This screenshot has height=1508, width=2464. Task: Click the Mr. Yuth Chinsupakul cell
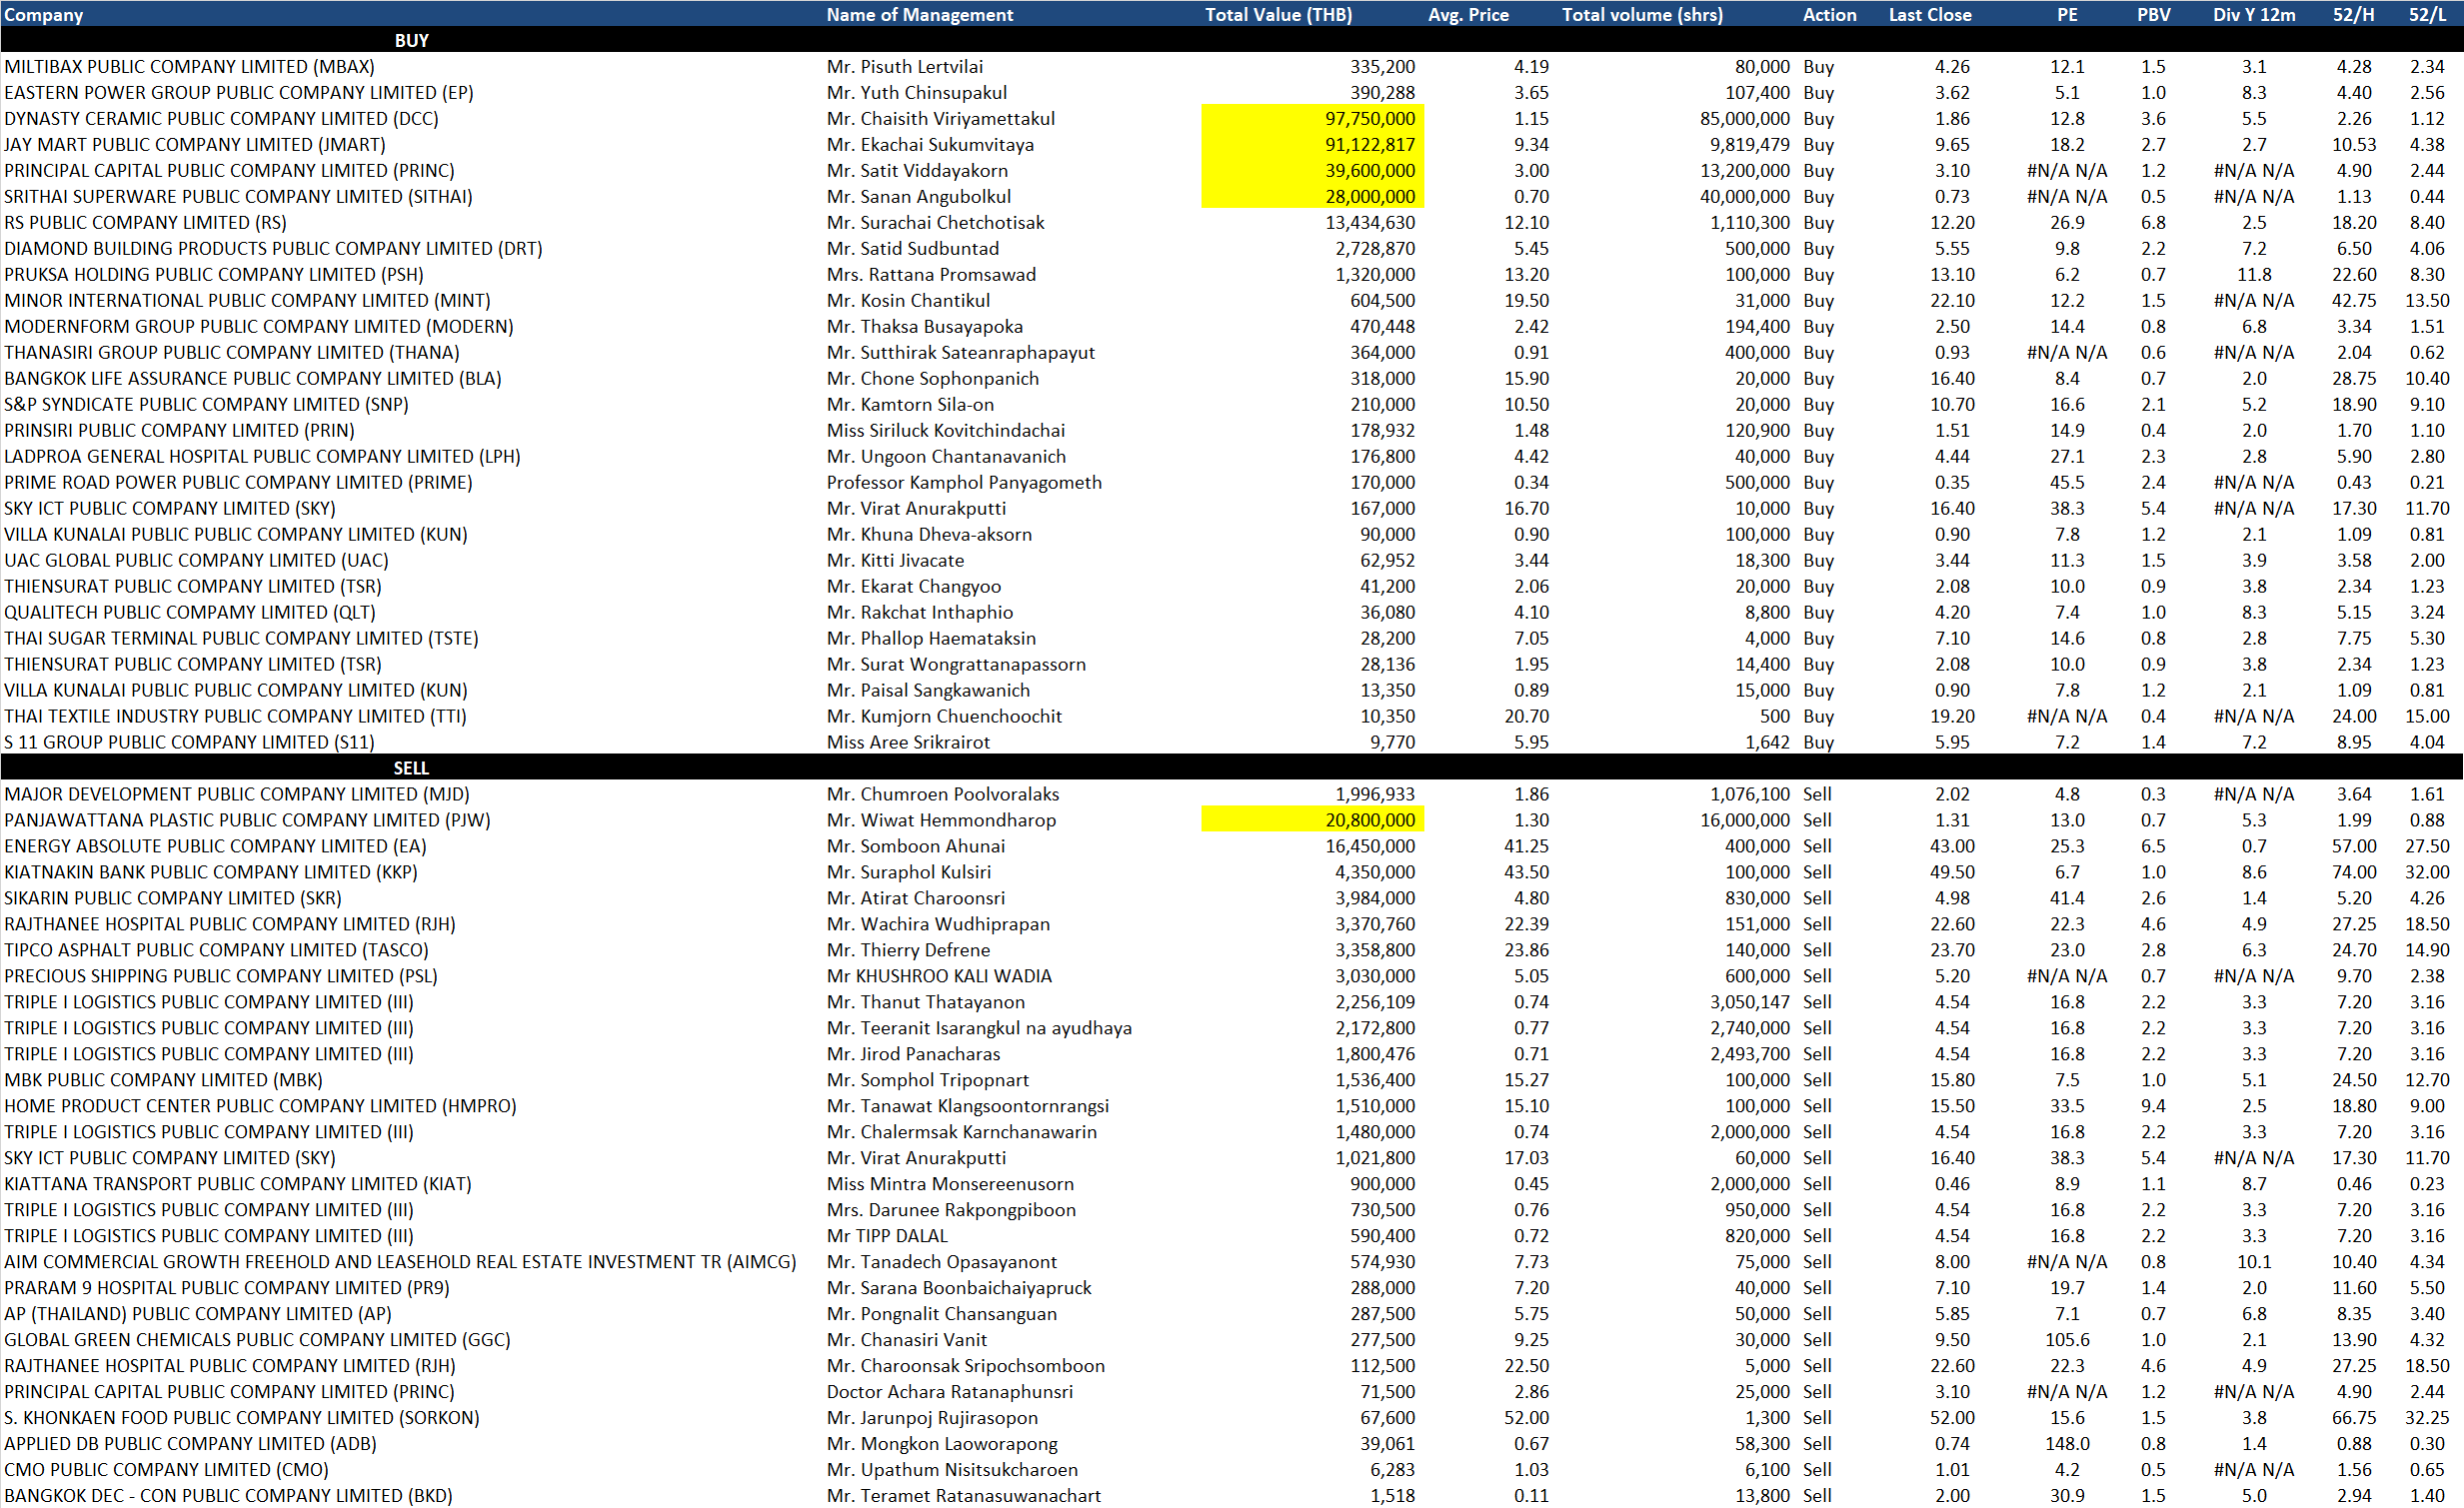(916, 92)
